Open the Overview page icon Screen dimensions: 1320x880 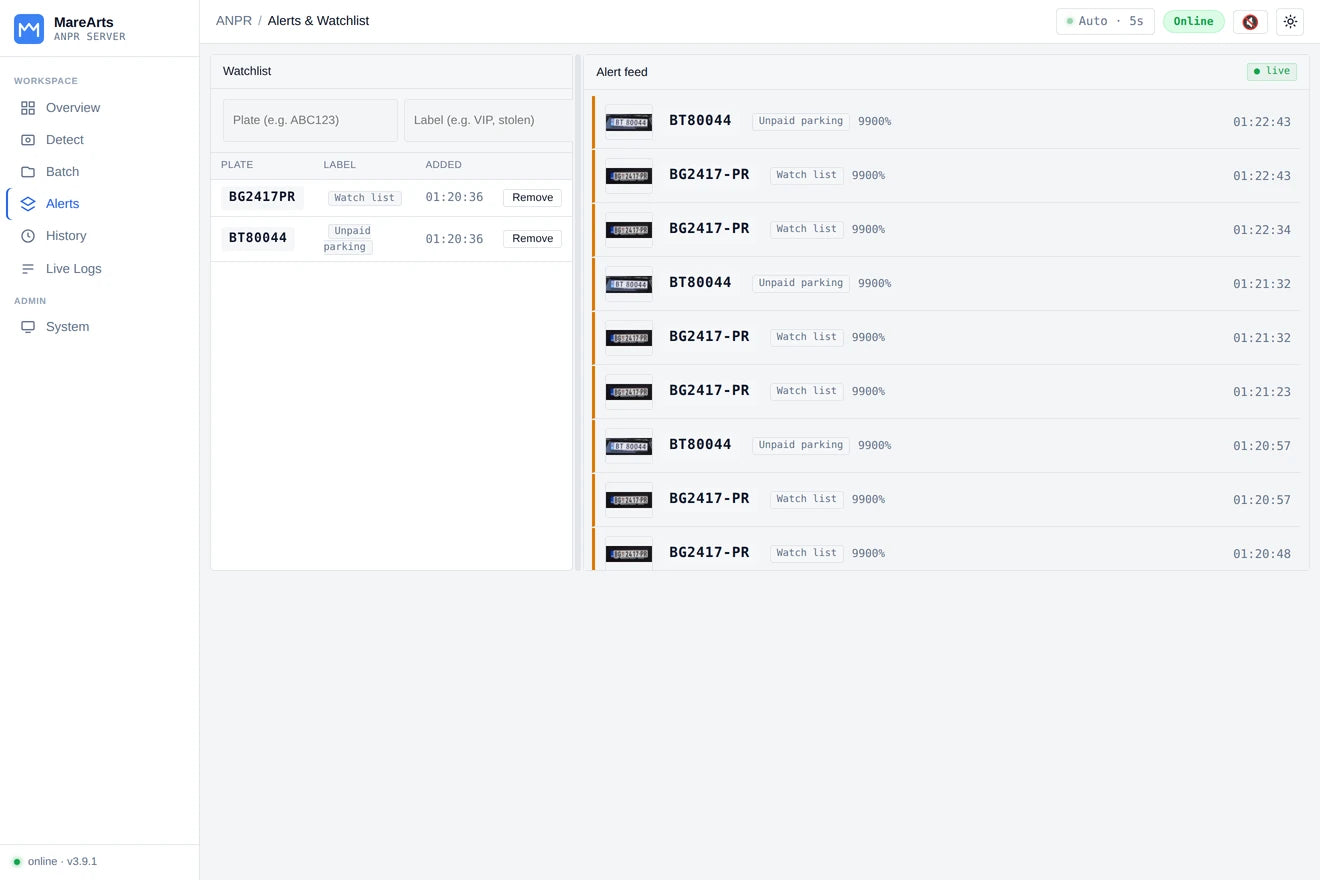point(28,108)
